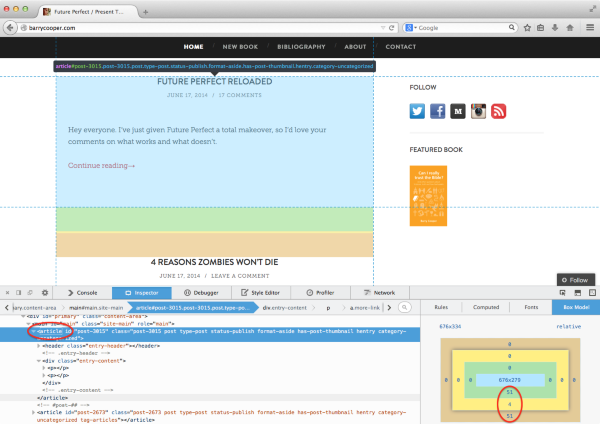Switch to the Computed side panel tab
Viewport: 600px width, 424px height.
[x=486, y=307]
